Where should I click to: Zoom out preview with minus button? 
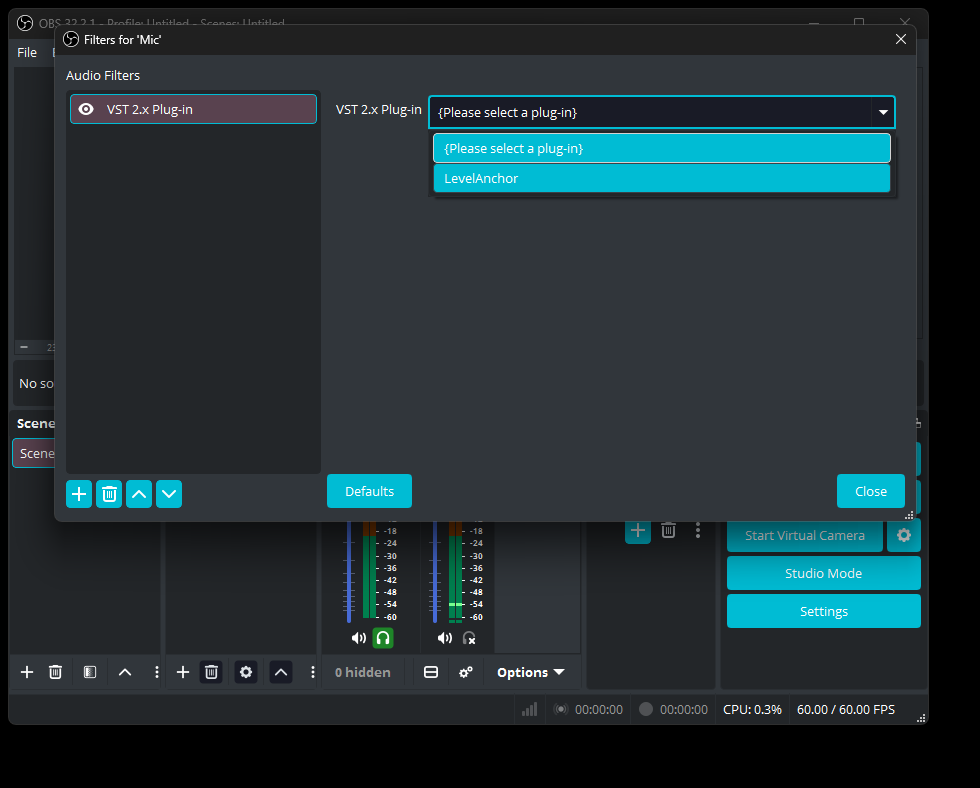click(24, 347)
